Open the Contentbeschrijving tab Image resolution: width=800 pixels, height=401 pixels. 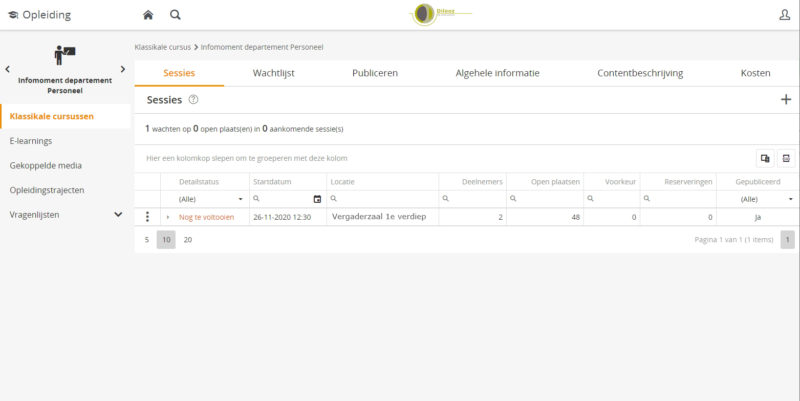pos(640,73)
